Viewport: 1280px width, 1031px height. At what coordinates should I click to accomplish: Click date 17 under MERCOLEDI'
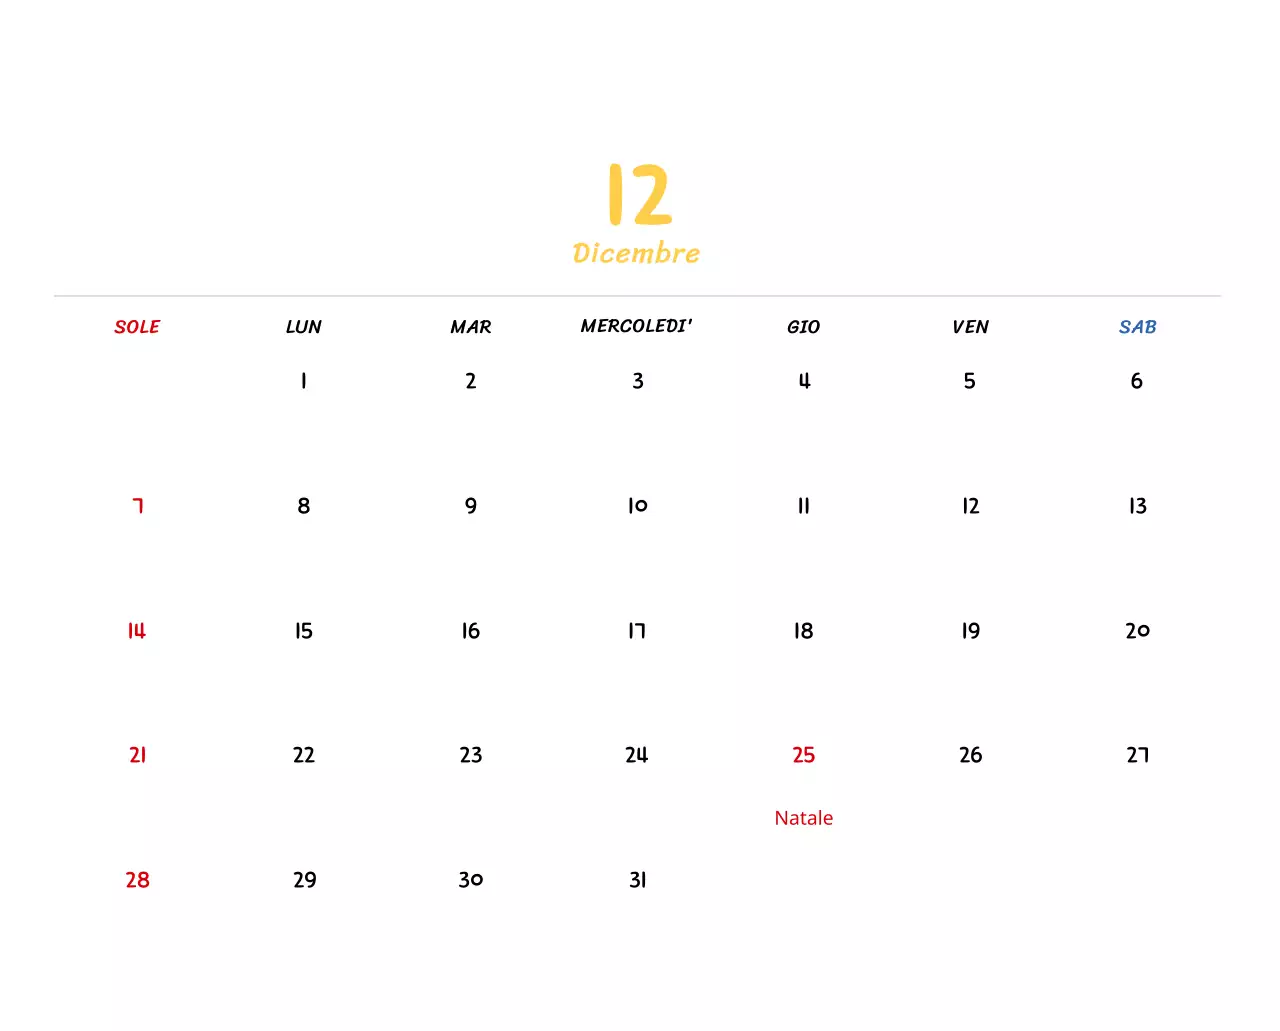636,630
